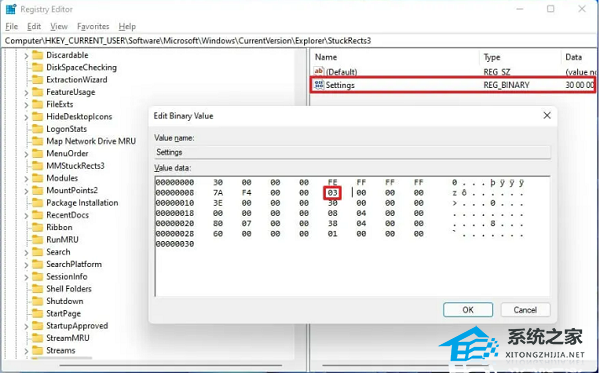The width and height of the screenshot is (600, 373).
Task: Select the StartupApproved folder icon
Action: (38, 326)
